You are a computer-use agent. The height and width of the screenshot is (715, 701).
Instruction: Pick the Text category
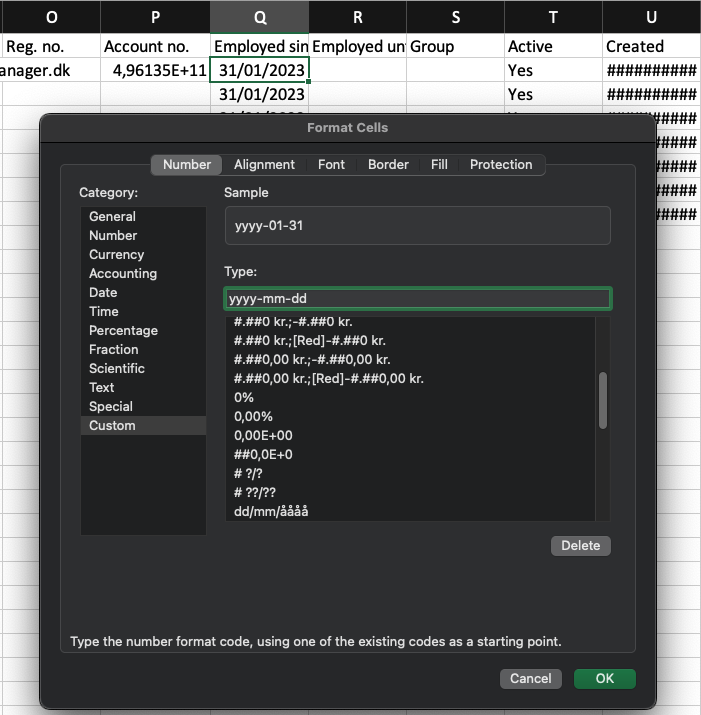click(x=102, y=387)
